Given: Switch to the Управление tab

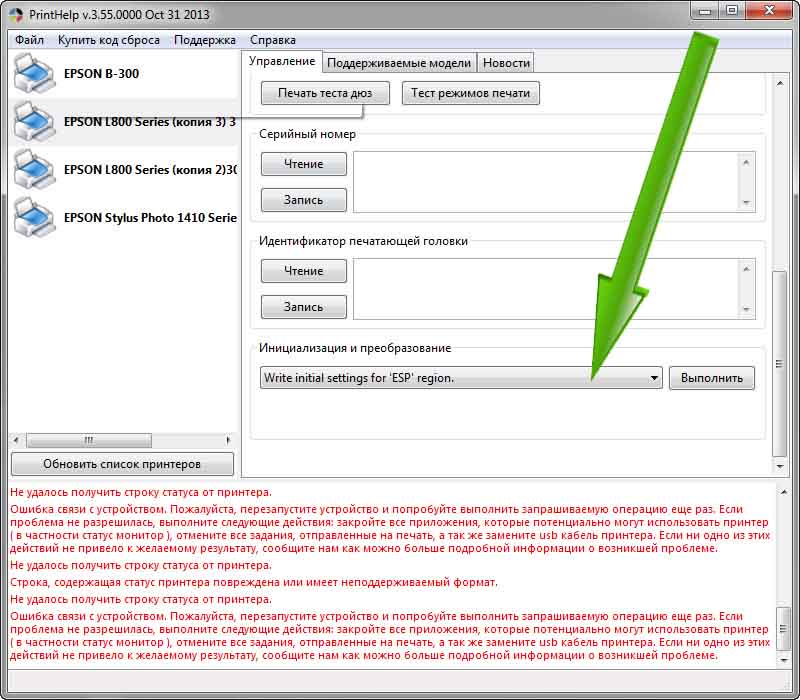Looking at the screenshot, I should point(282,61).
